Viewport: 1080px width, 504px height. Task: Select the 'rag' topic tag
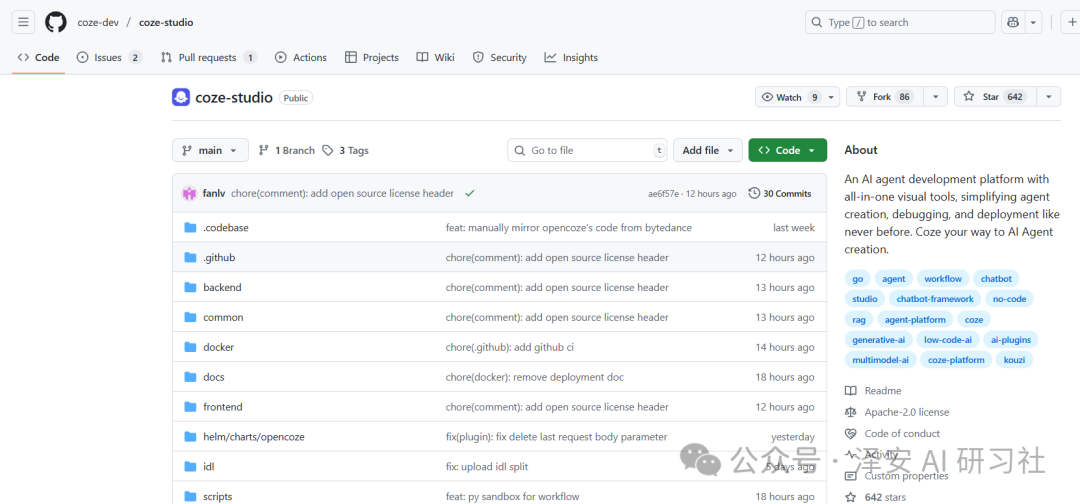(x=859, y=319)
